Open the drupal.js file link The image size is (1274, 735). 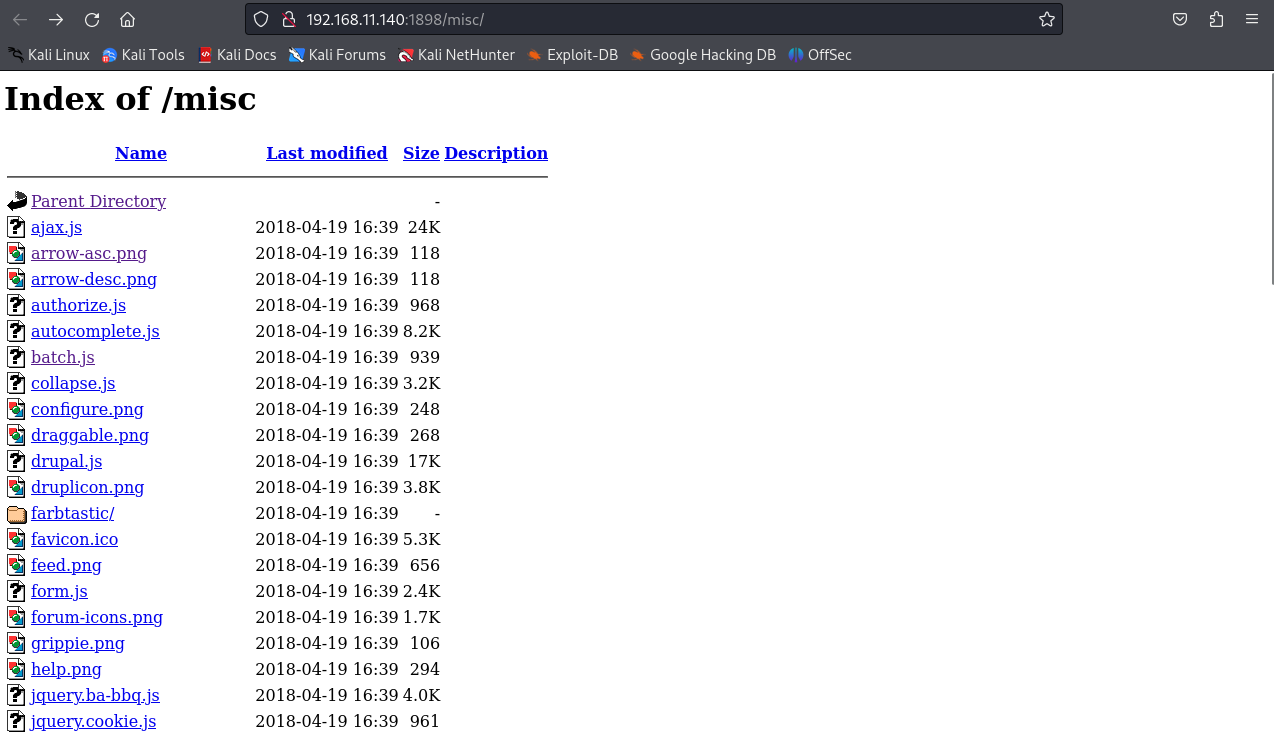(66, 461)
